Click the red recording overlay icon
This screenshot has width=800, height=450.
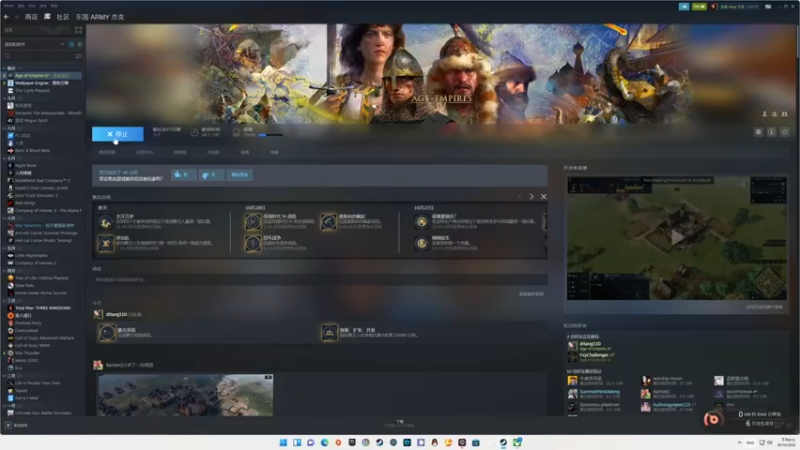pos(713,419)
